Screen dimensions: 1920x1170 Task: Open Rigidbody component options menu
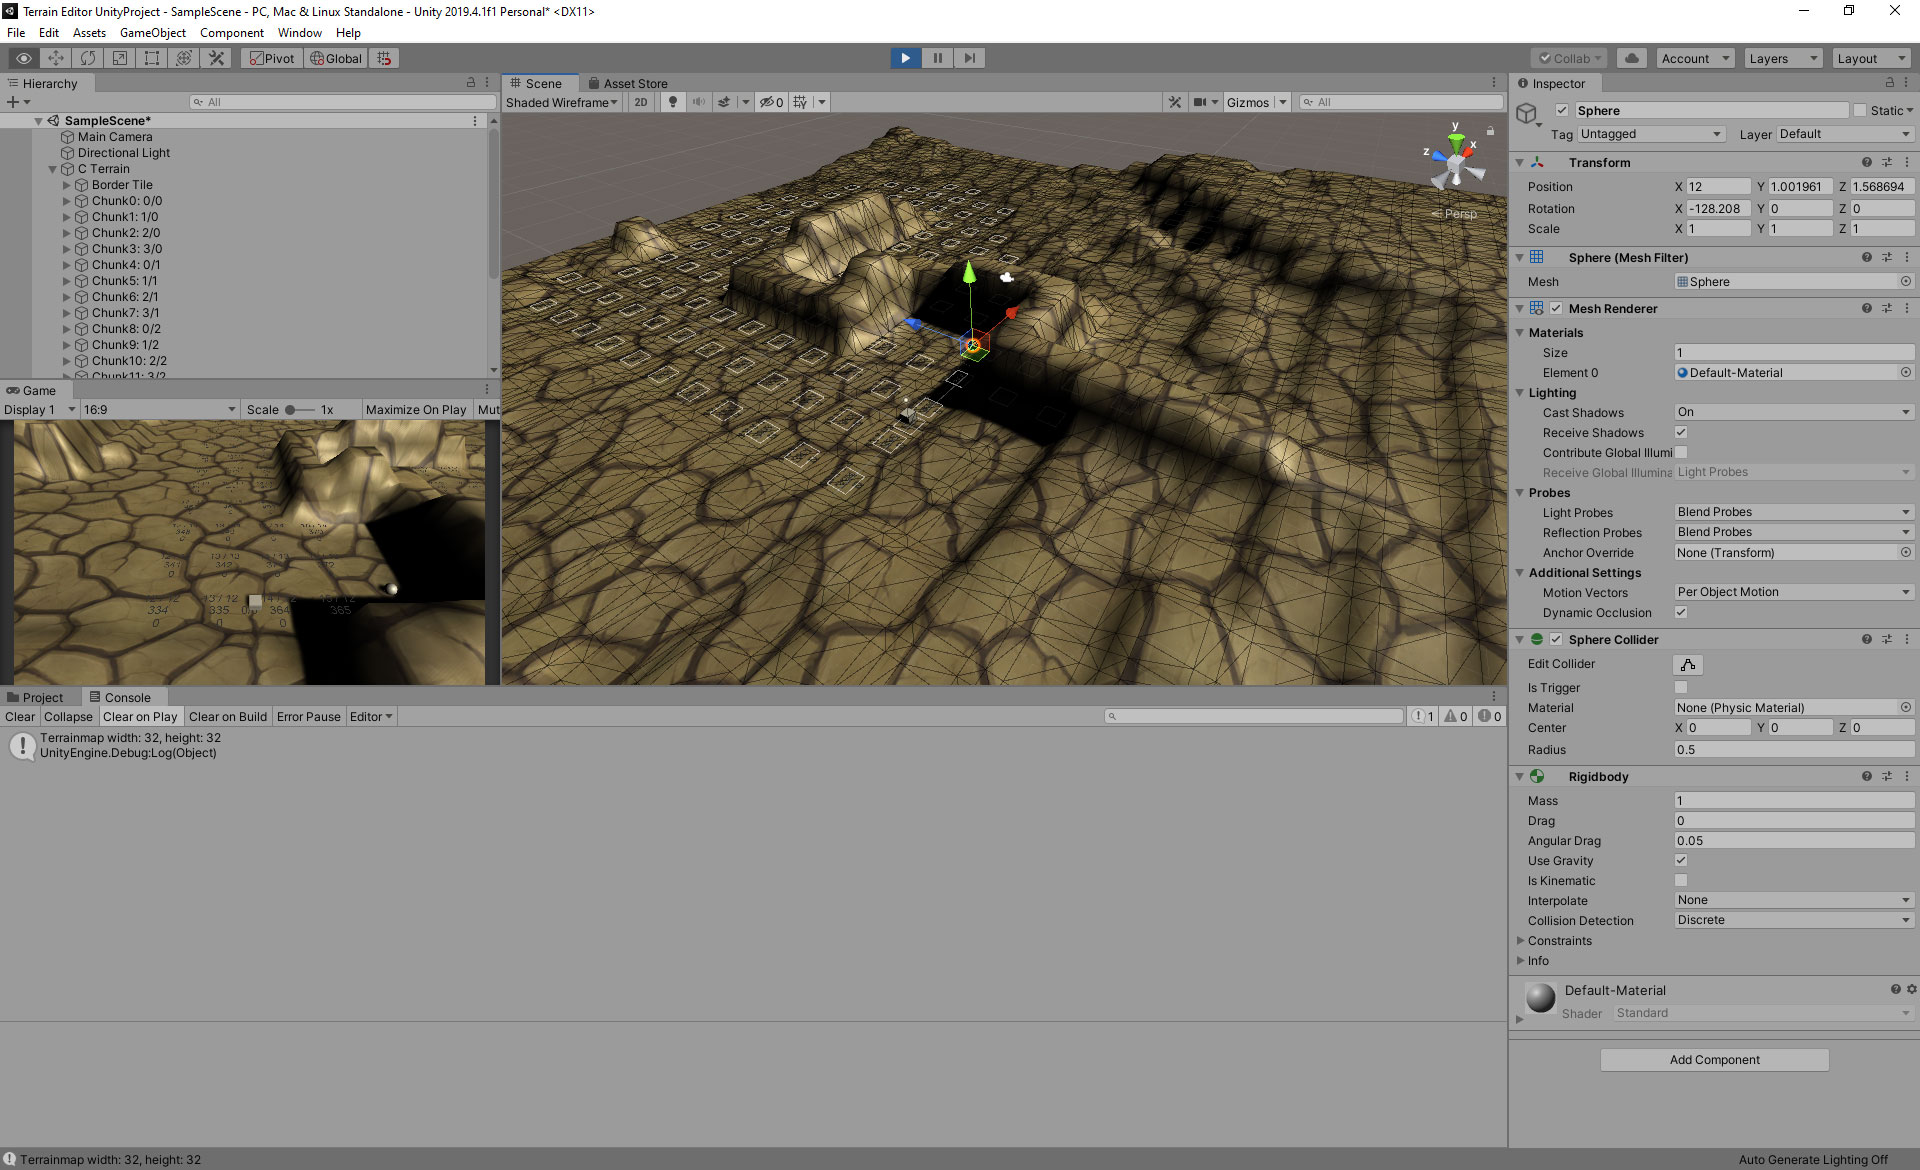pos(1907,776)
